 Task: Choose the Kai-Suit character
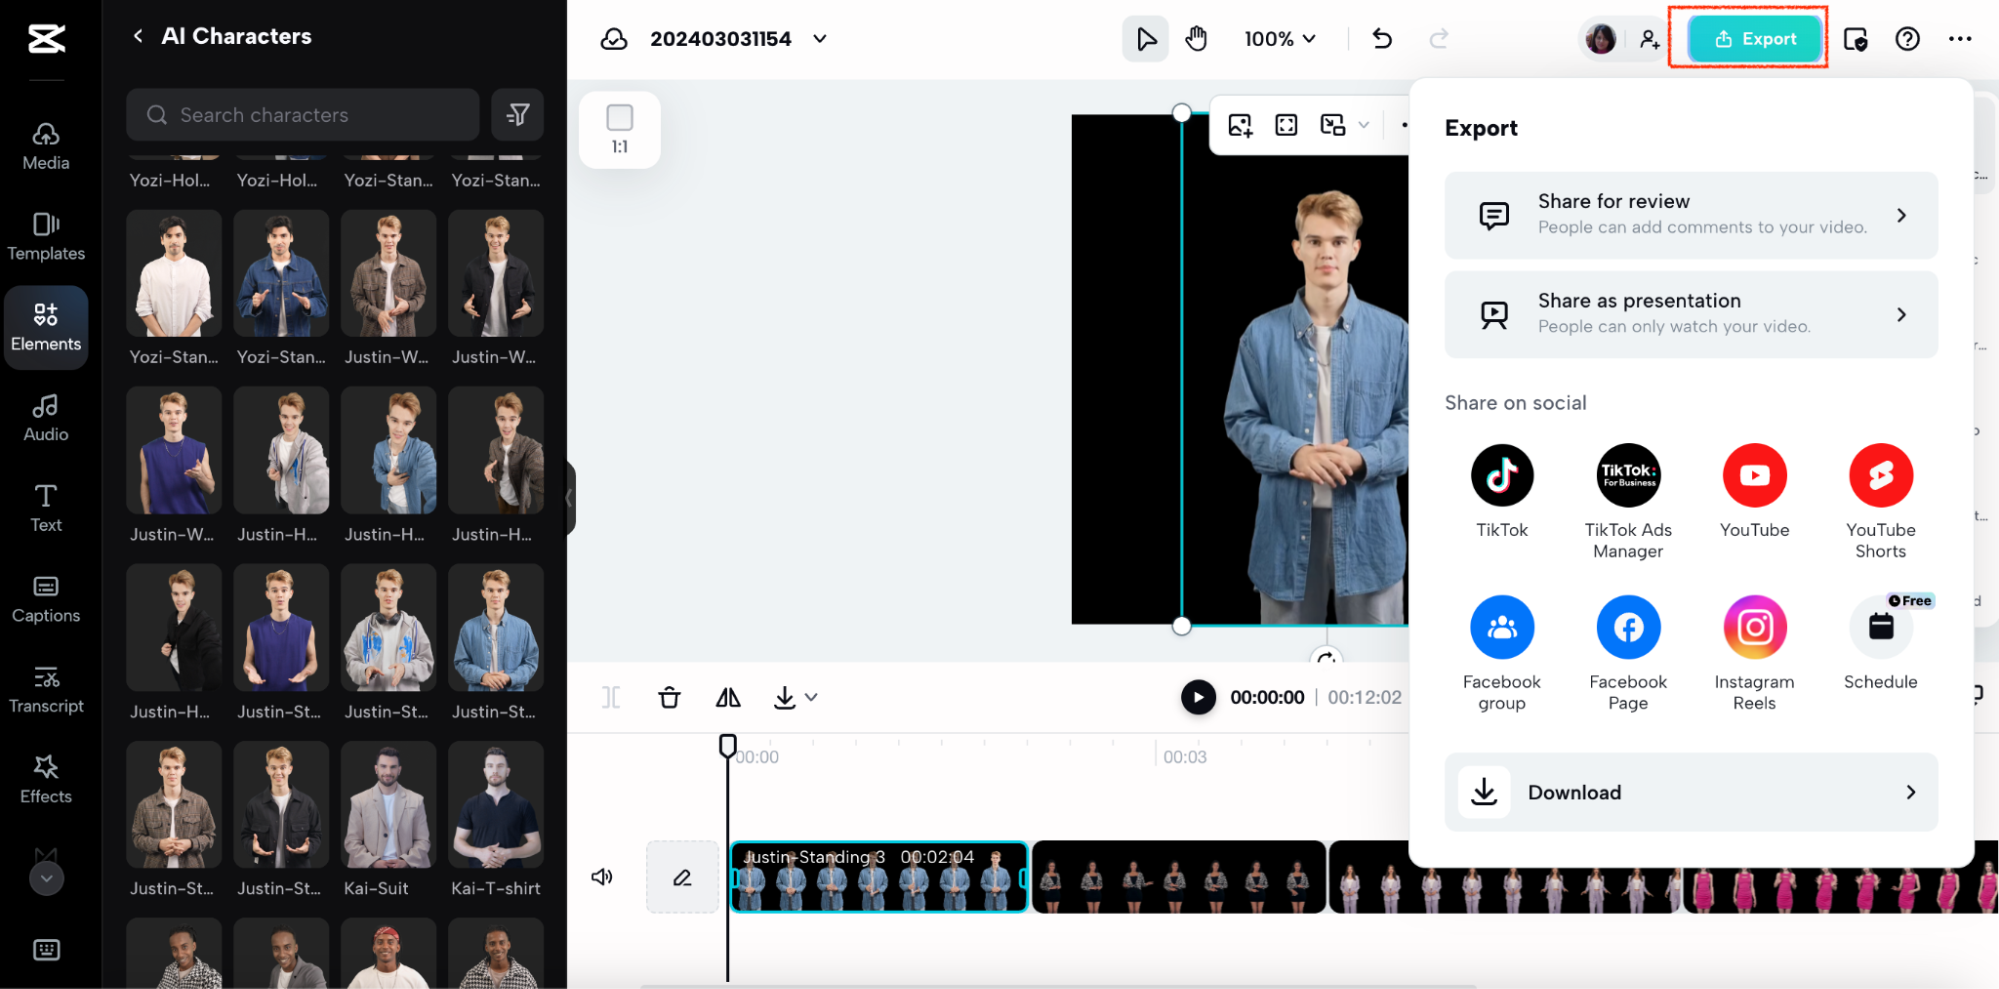pos(389,819)
